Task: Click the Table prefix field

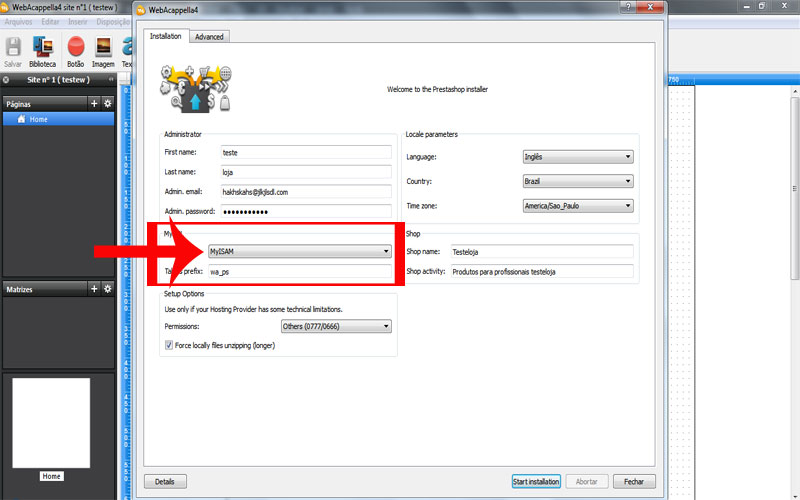Action: [300, 271]
